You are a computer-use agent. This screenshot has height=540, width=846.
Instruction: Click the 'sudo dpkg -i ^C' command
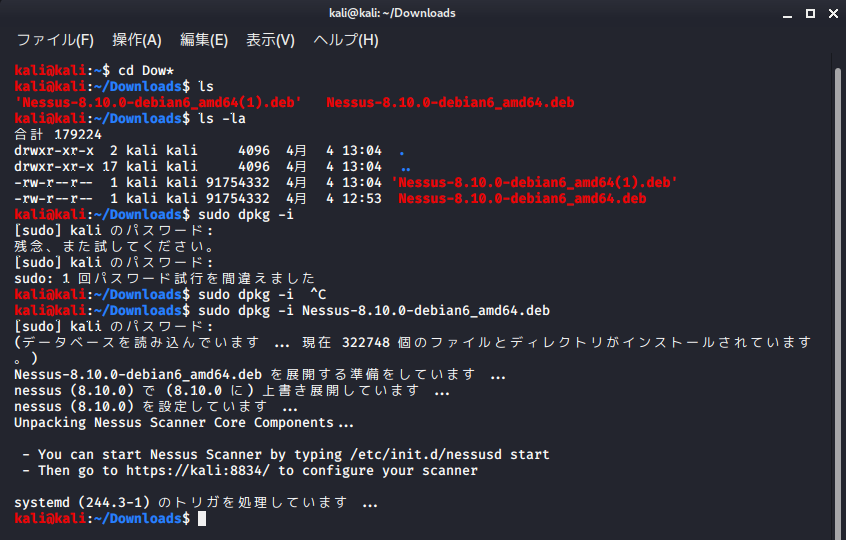click(x=262, y=295)
